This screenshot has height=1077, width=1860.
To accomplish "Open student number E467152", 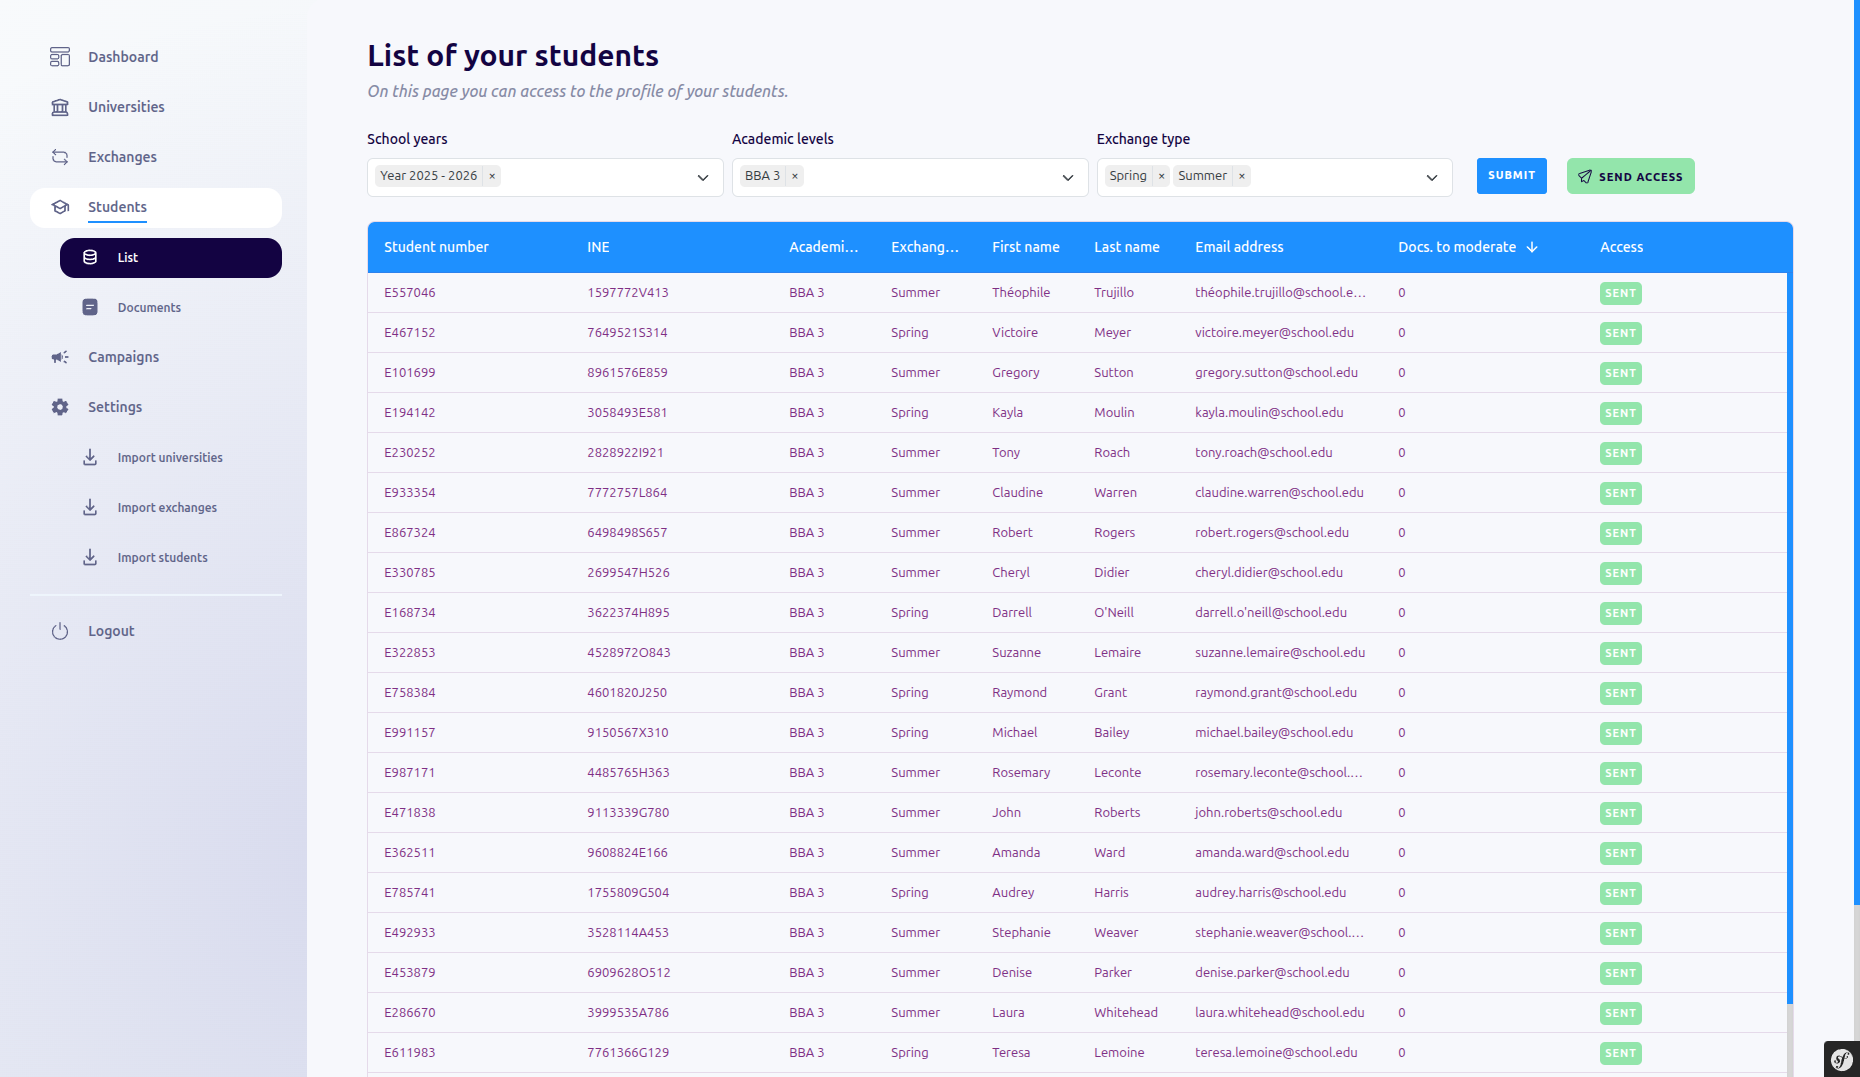I will (x=410, y=333).
